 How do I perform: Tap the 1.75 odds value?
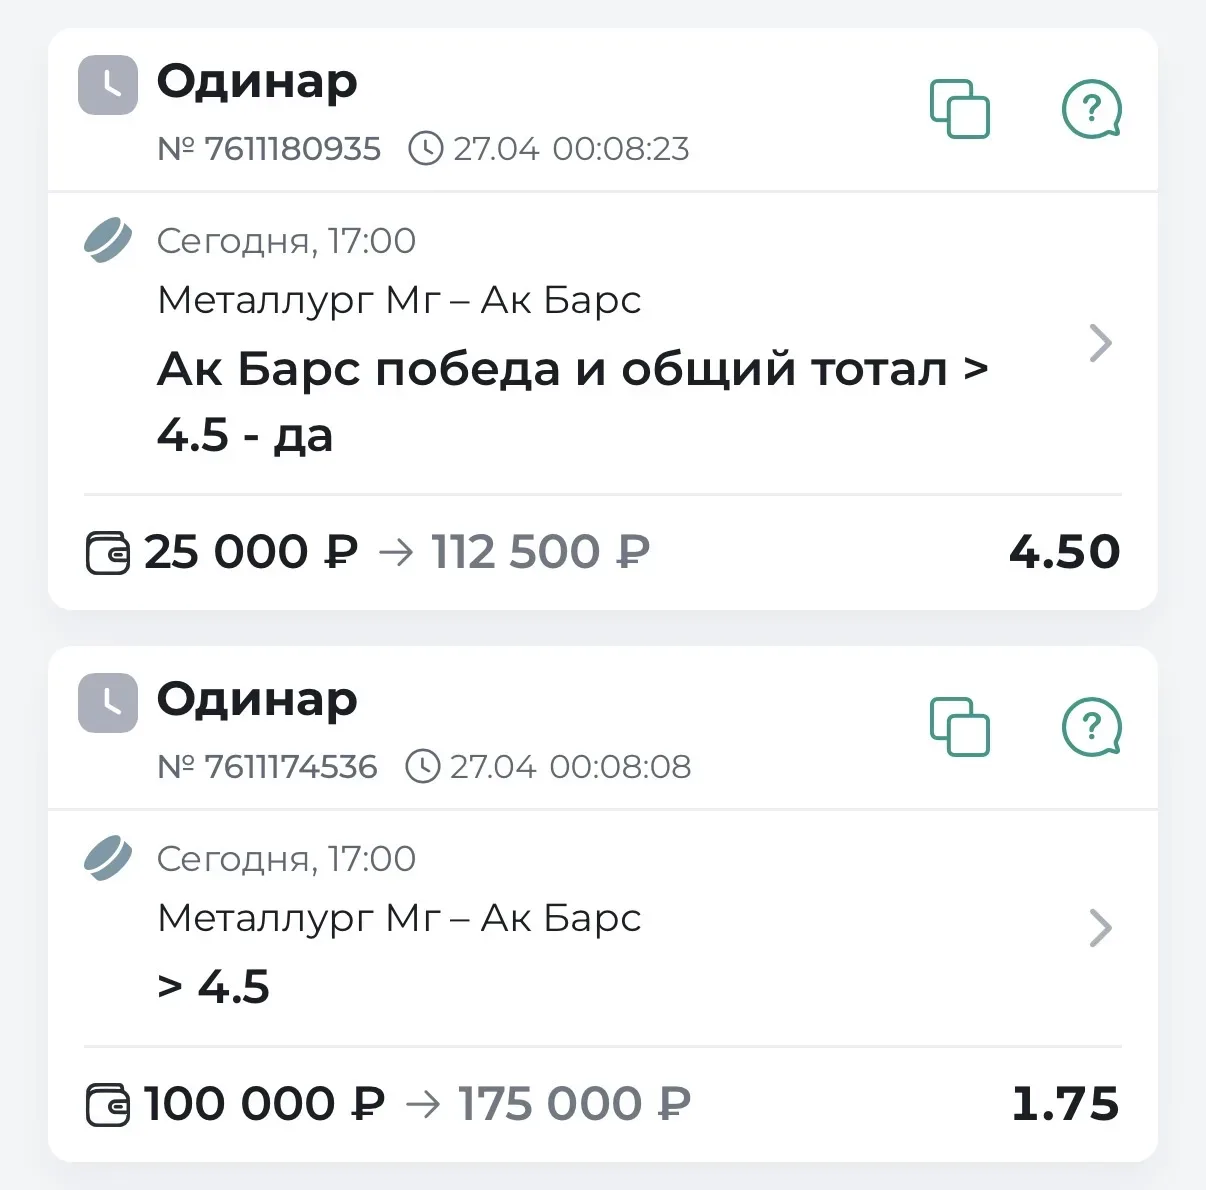(1065, 1104)
